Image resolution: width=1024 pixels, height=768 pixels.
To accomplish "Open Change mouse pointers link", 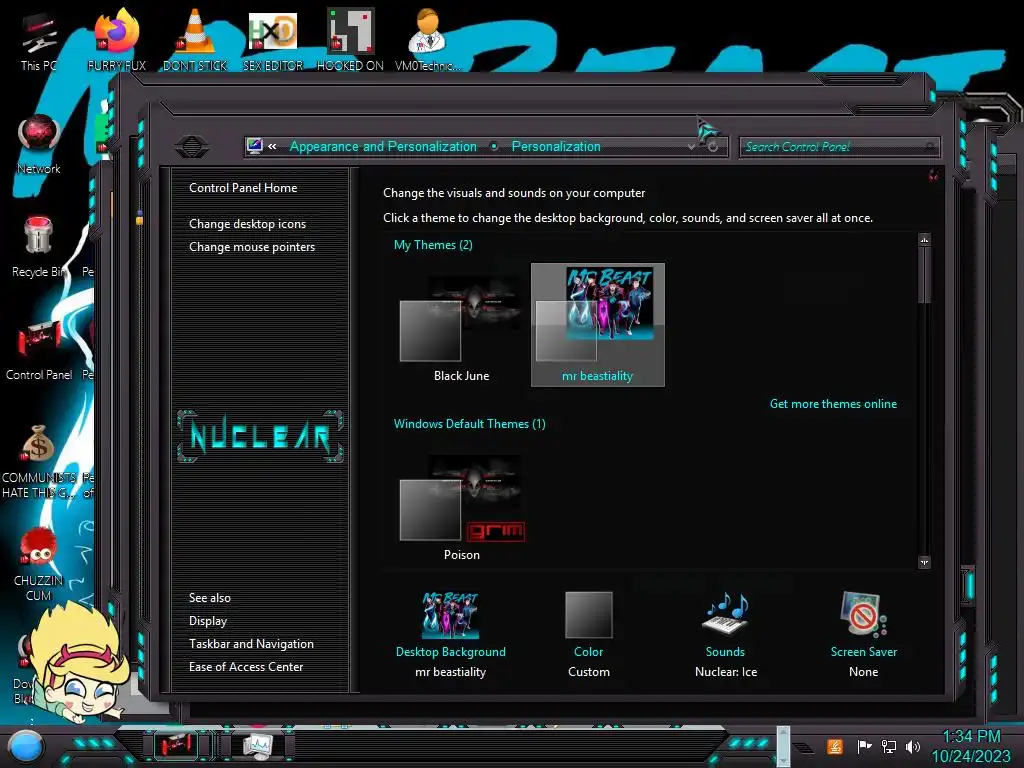I will (252, 247).
